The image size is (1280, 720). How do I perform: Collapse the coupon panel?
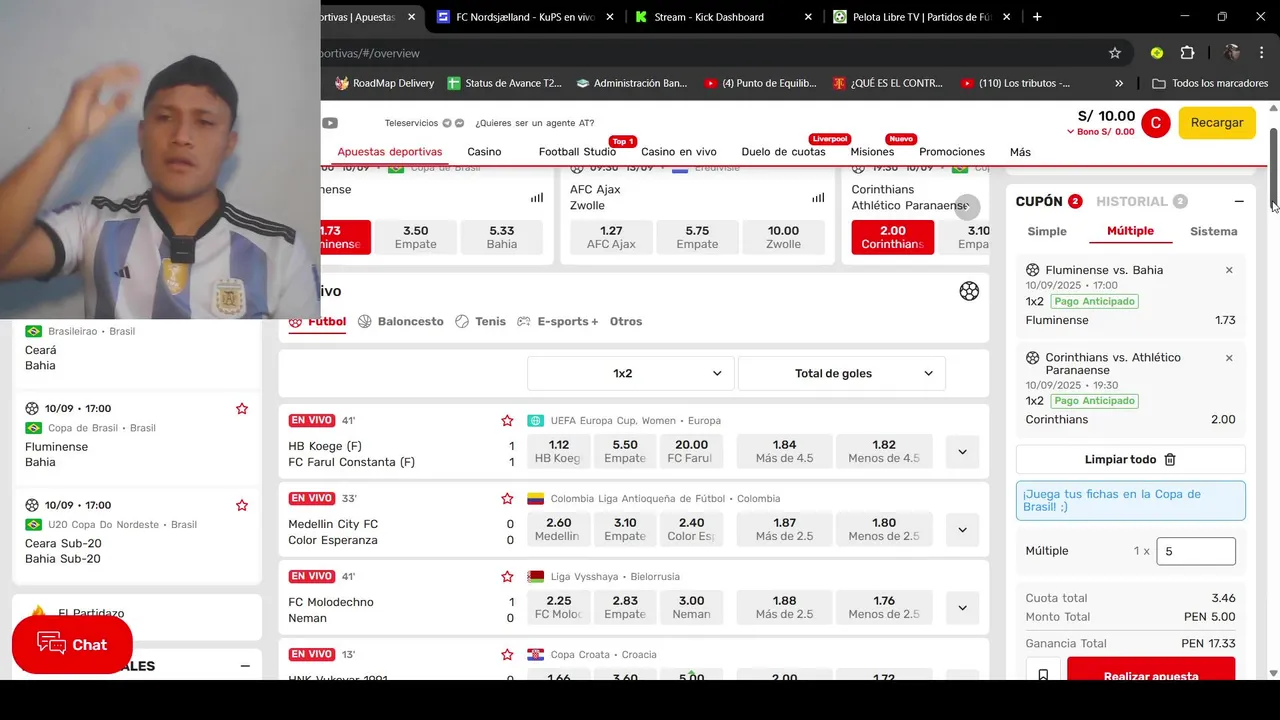(x=1239, y=201)
